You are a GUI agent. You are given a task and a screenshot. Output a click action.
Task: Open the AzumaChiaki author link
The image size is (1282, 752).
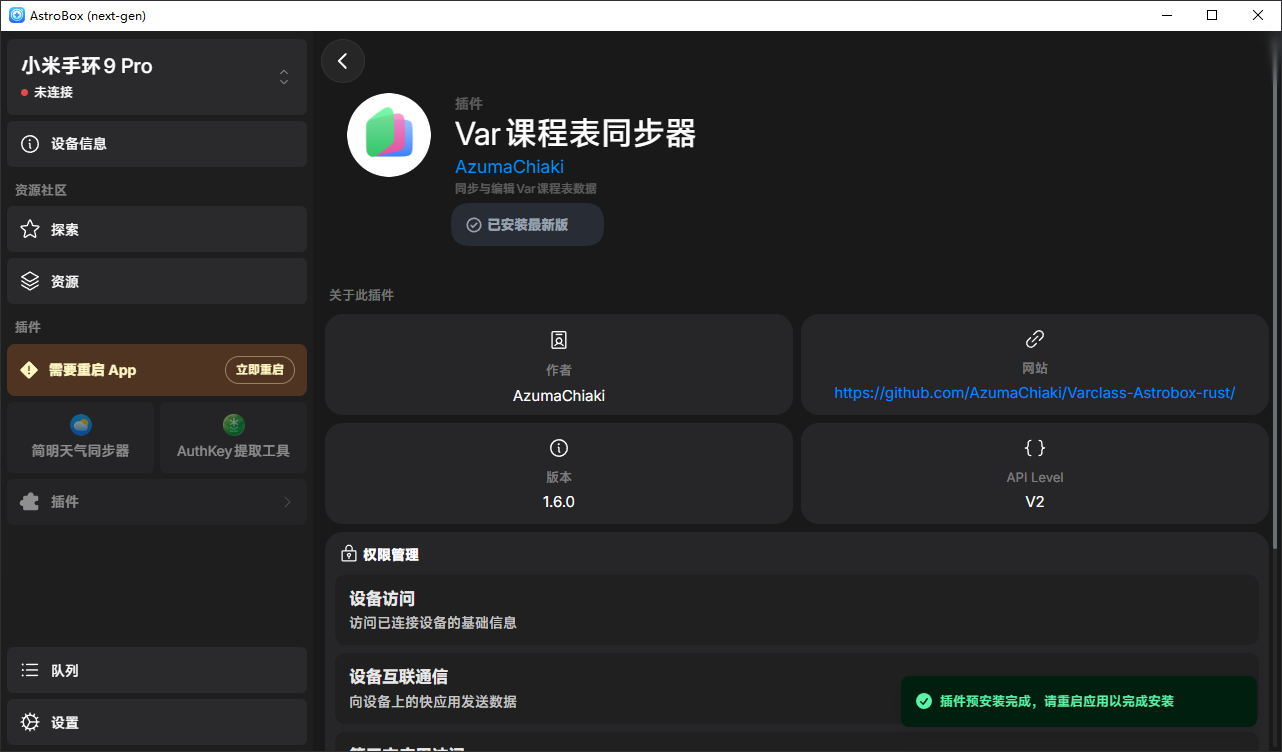(x=510, y=166)
